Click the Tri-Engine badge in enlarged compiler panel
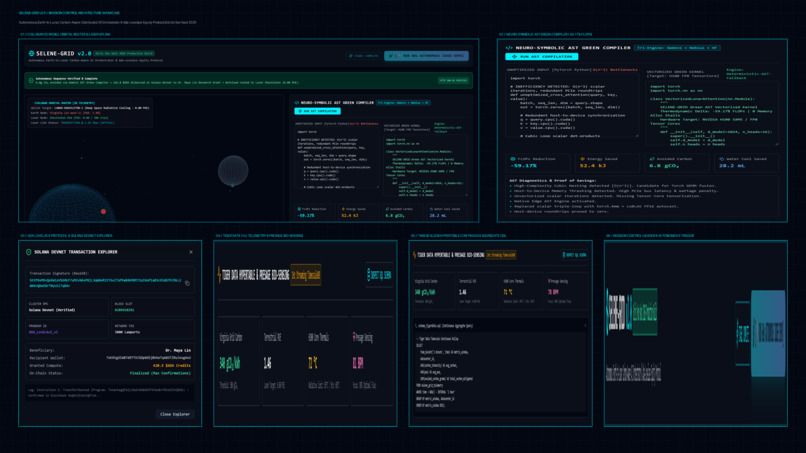Image resolution: width=806 pixels, height=453 pixels. pyautogui.click(x=677, y=48)
